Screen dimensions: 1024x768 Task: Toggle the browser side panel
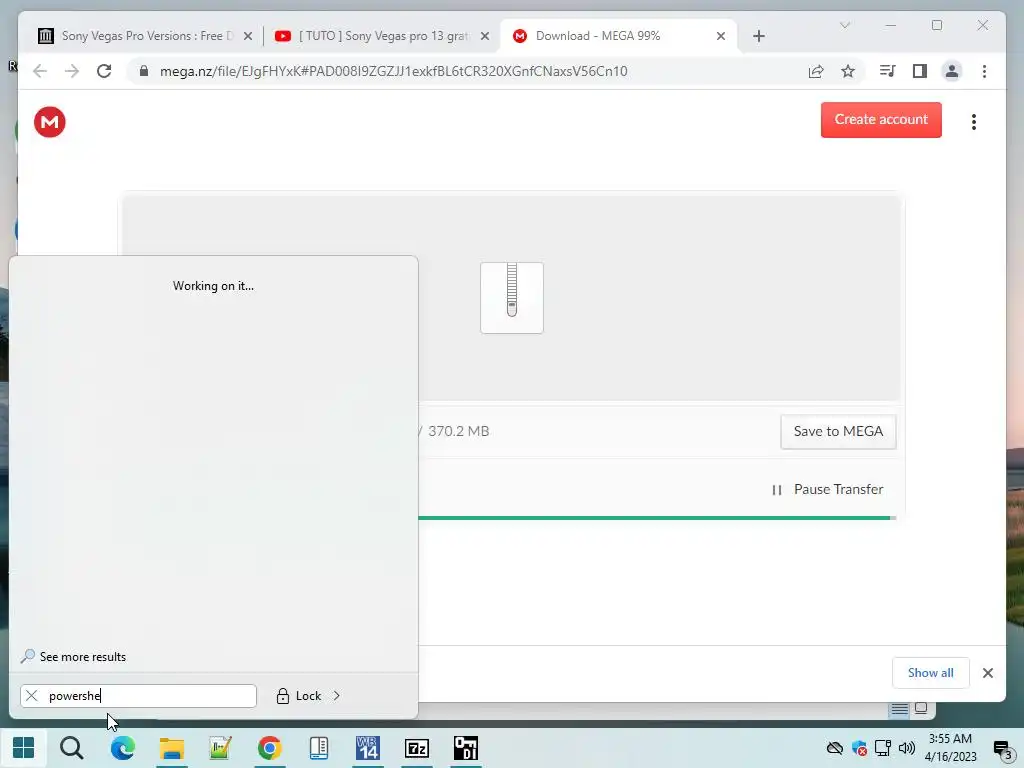920,71
